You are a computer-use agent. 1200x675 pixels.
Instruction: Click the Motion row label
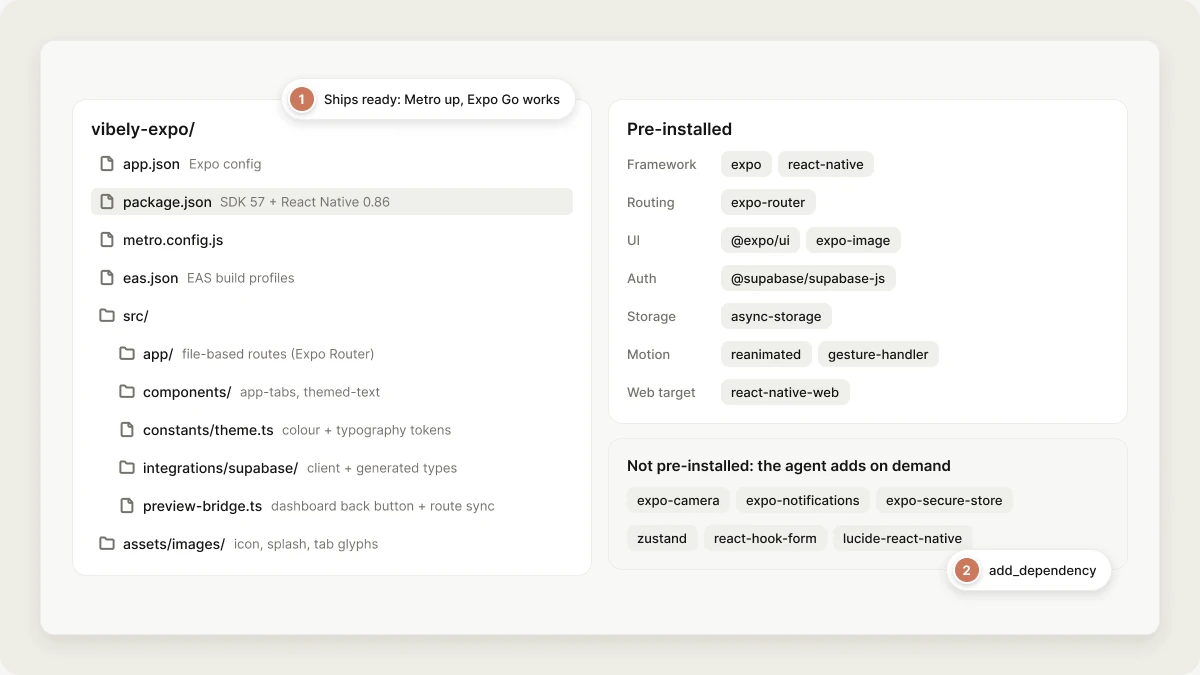(x=649, y=354)
